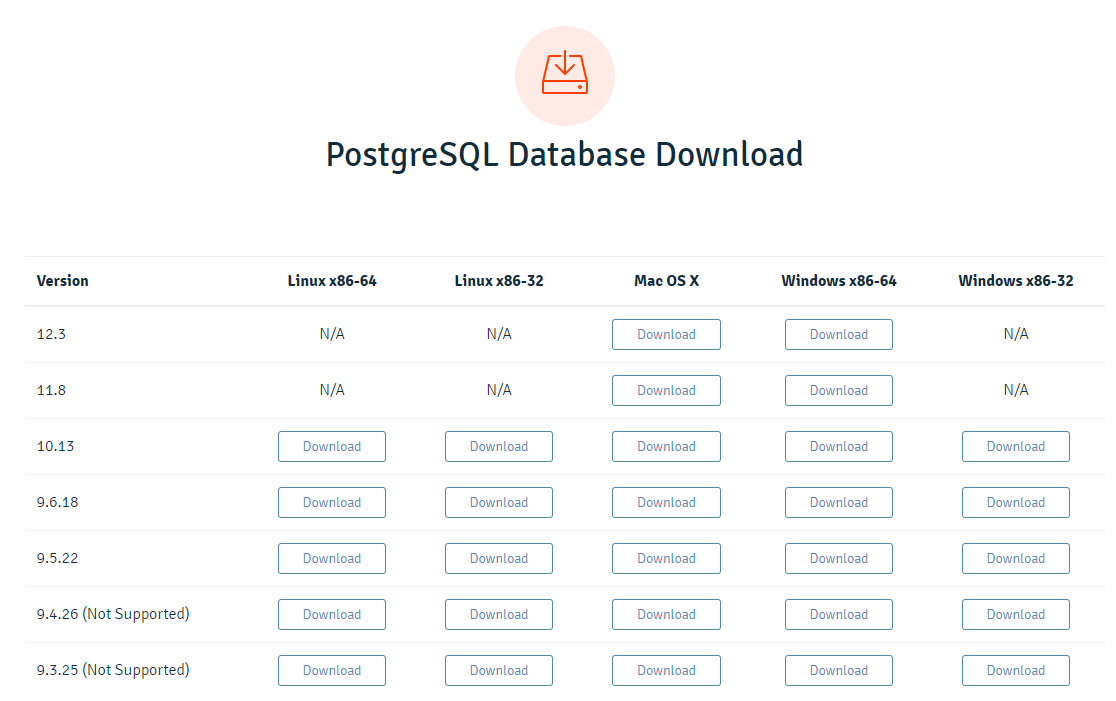This screenshot has height=701, width=1116.
Task: Download version 12.3 for Windows x86-64
Action: click(x=838, y=334)
